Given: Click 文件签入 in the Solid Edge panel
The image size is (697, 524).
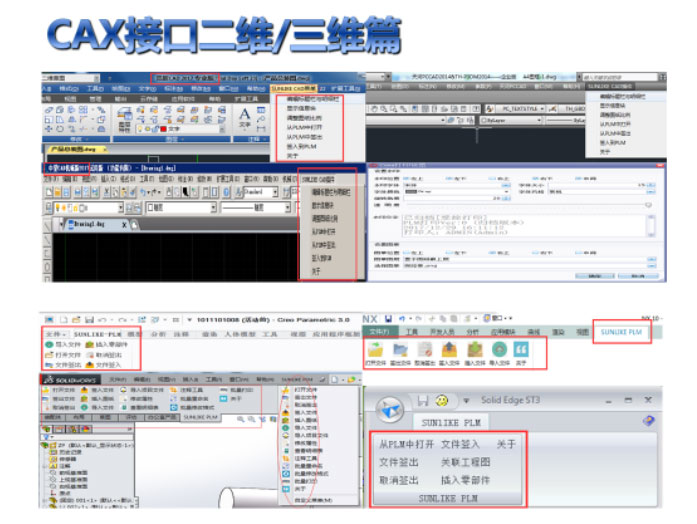Looking at the screenshot, I should [x=461, y=444].
